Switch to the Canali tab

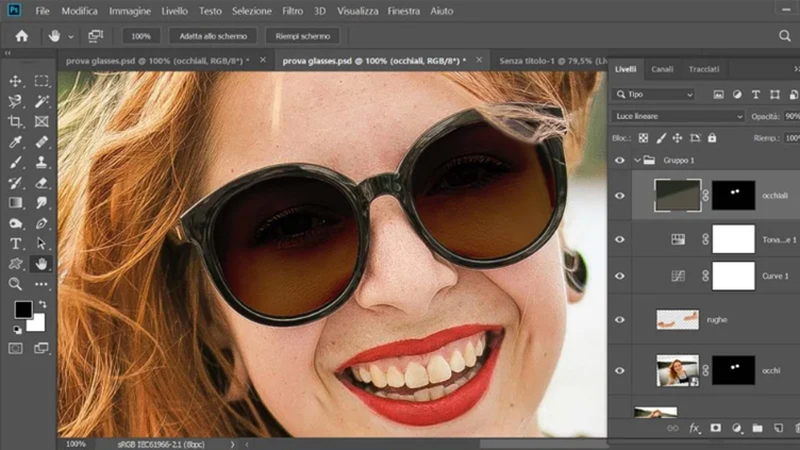(x=662, y=69)
